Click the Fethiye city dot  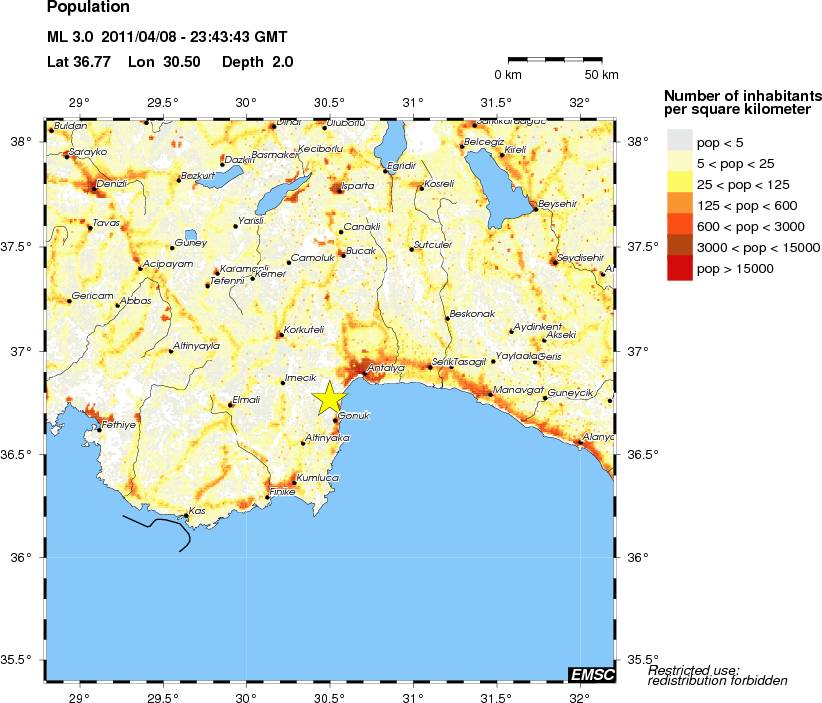(99, 430)
